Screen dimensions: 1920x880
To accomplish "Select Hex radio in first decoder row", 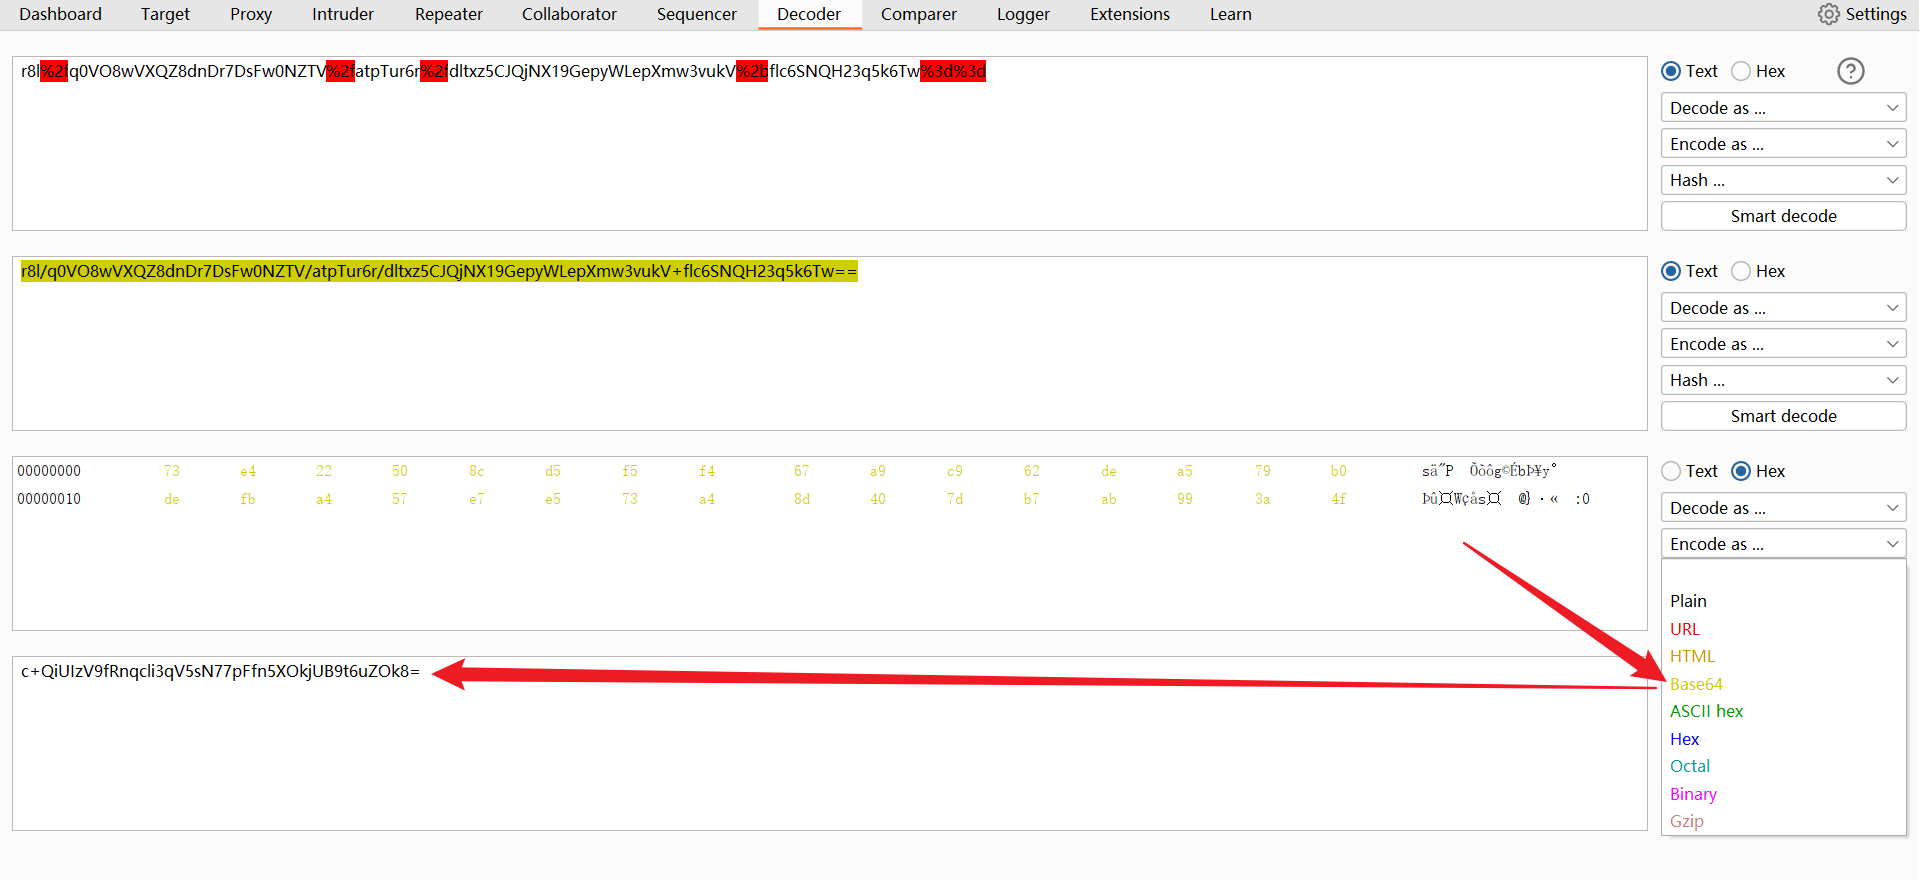I will 1741,71.
